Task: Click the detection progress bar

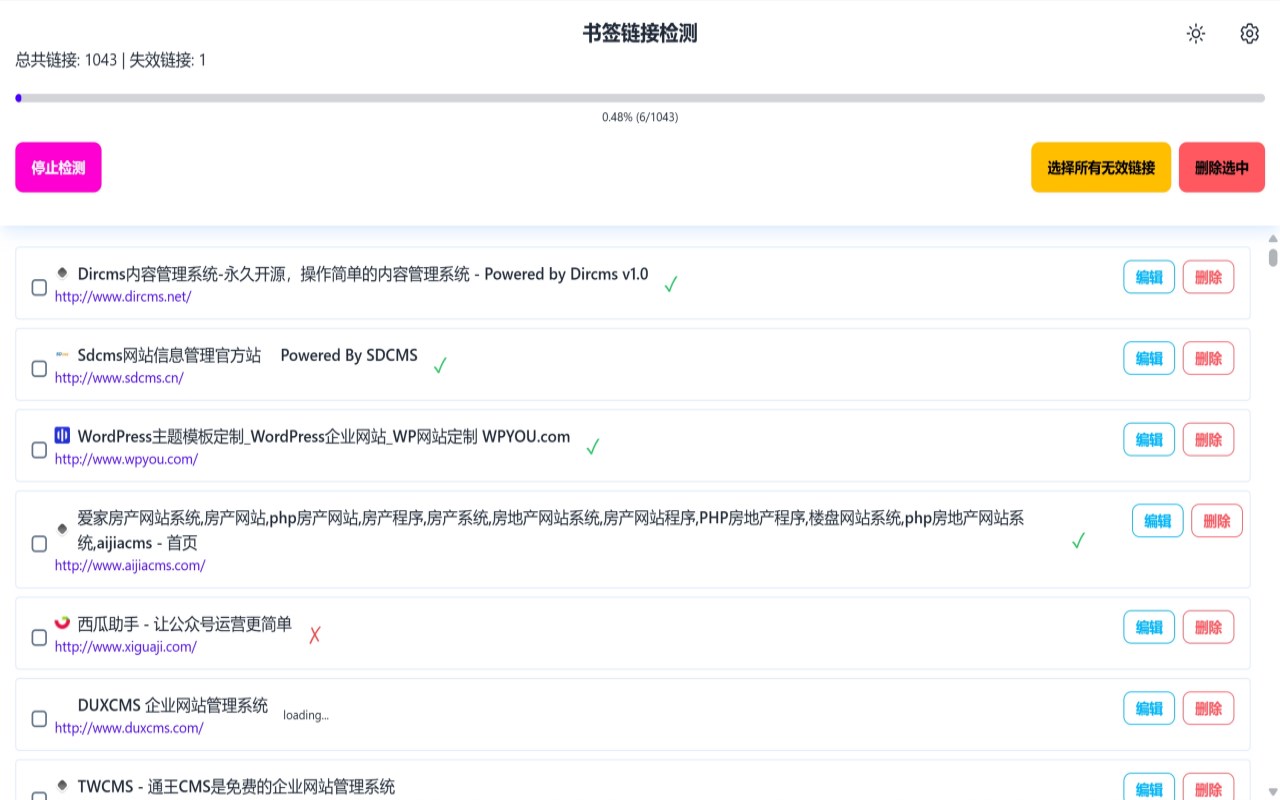Action: (640, 98)
